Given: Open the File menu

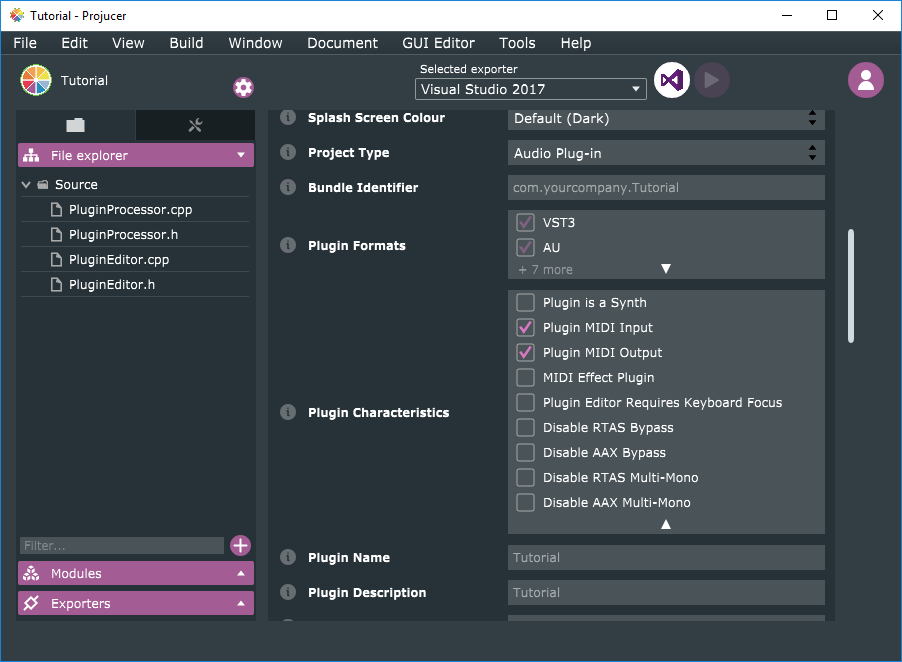Looking at the screenshot, I should [x=25, y=43].
